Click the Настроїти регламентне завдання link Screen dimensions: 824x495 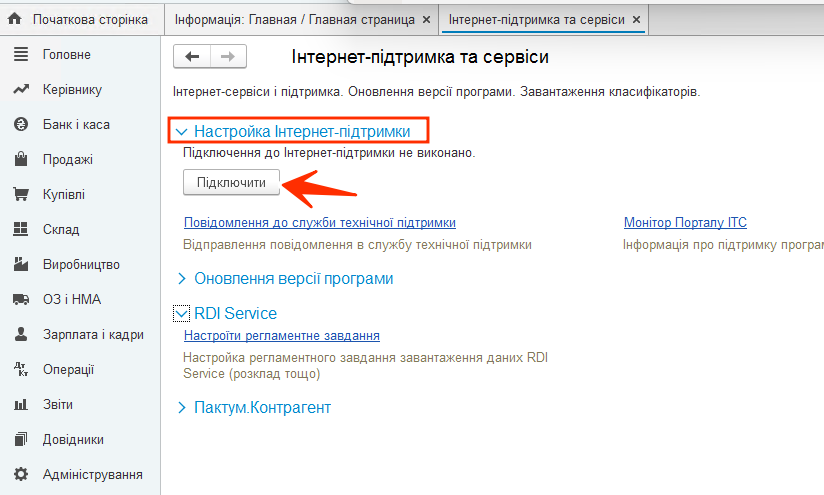[x=281, y=336]
